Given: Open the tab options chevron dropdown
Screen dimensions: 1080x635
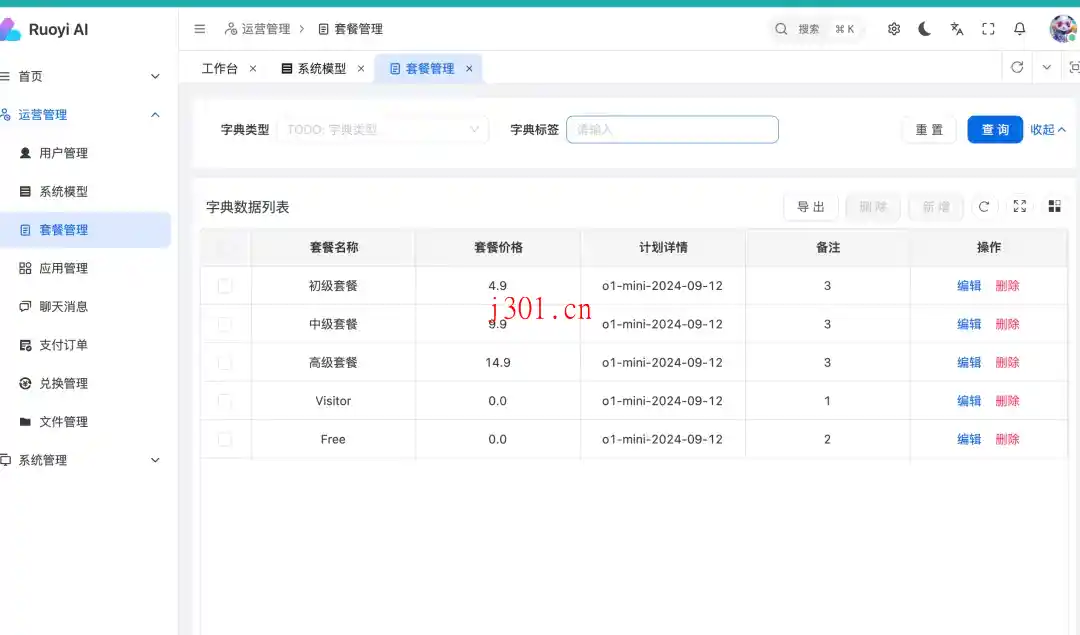Looking at the screenshot, I should [1046, 67].
